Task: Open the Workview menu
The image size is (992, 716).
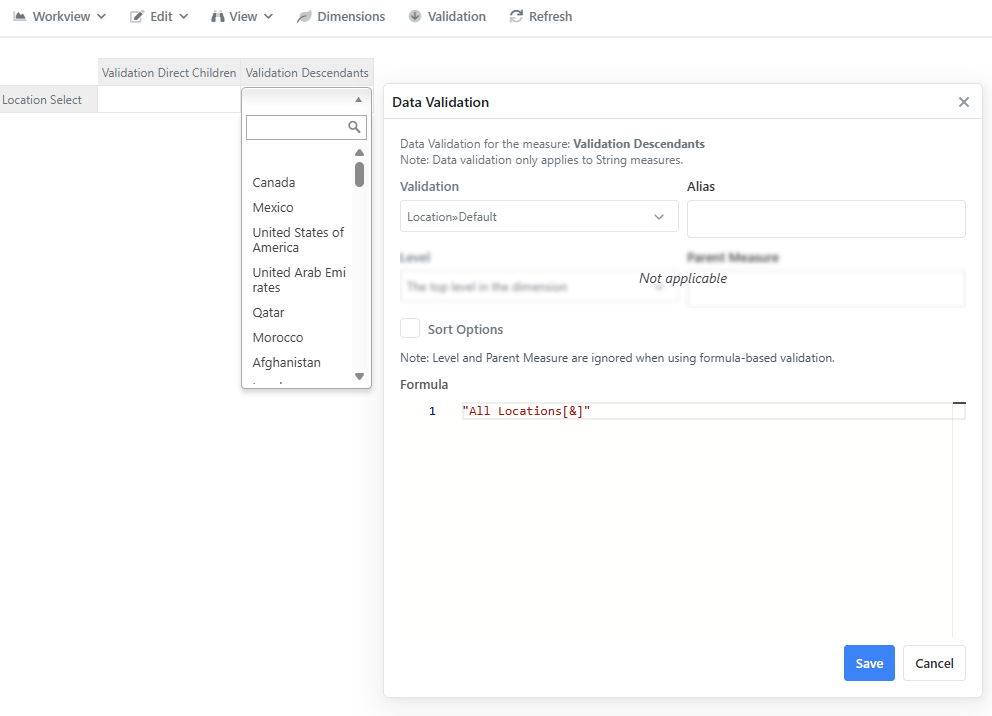Action: tap(59, 16)
